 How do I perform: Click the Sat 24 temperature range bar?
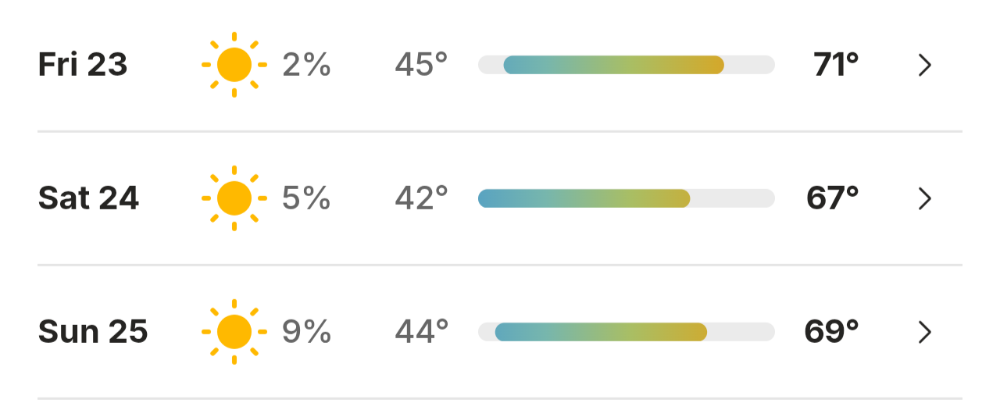tap(626, 198)
